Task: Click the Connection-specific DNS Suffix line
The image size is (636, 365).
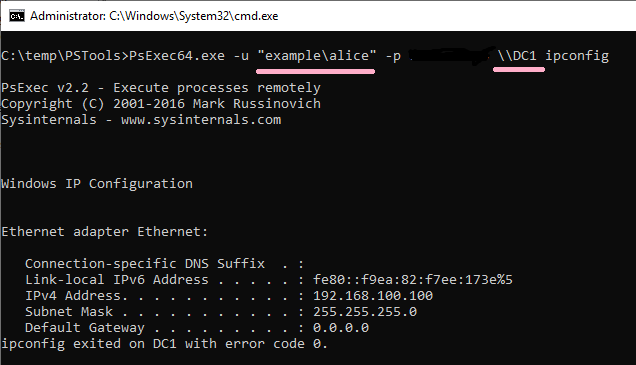Action: (x=164, y=264)
